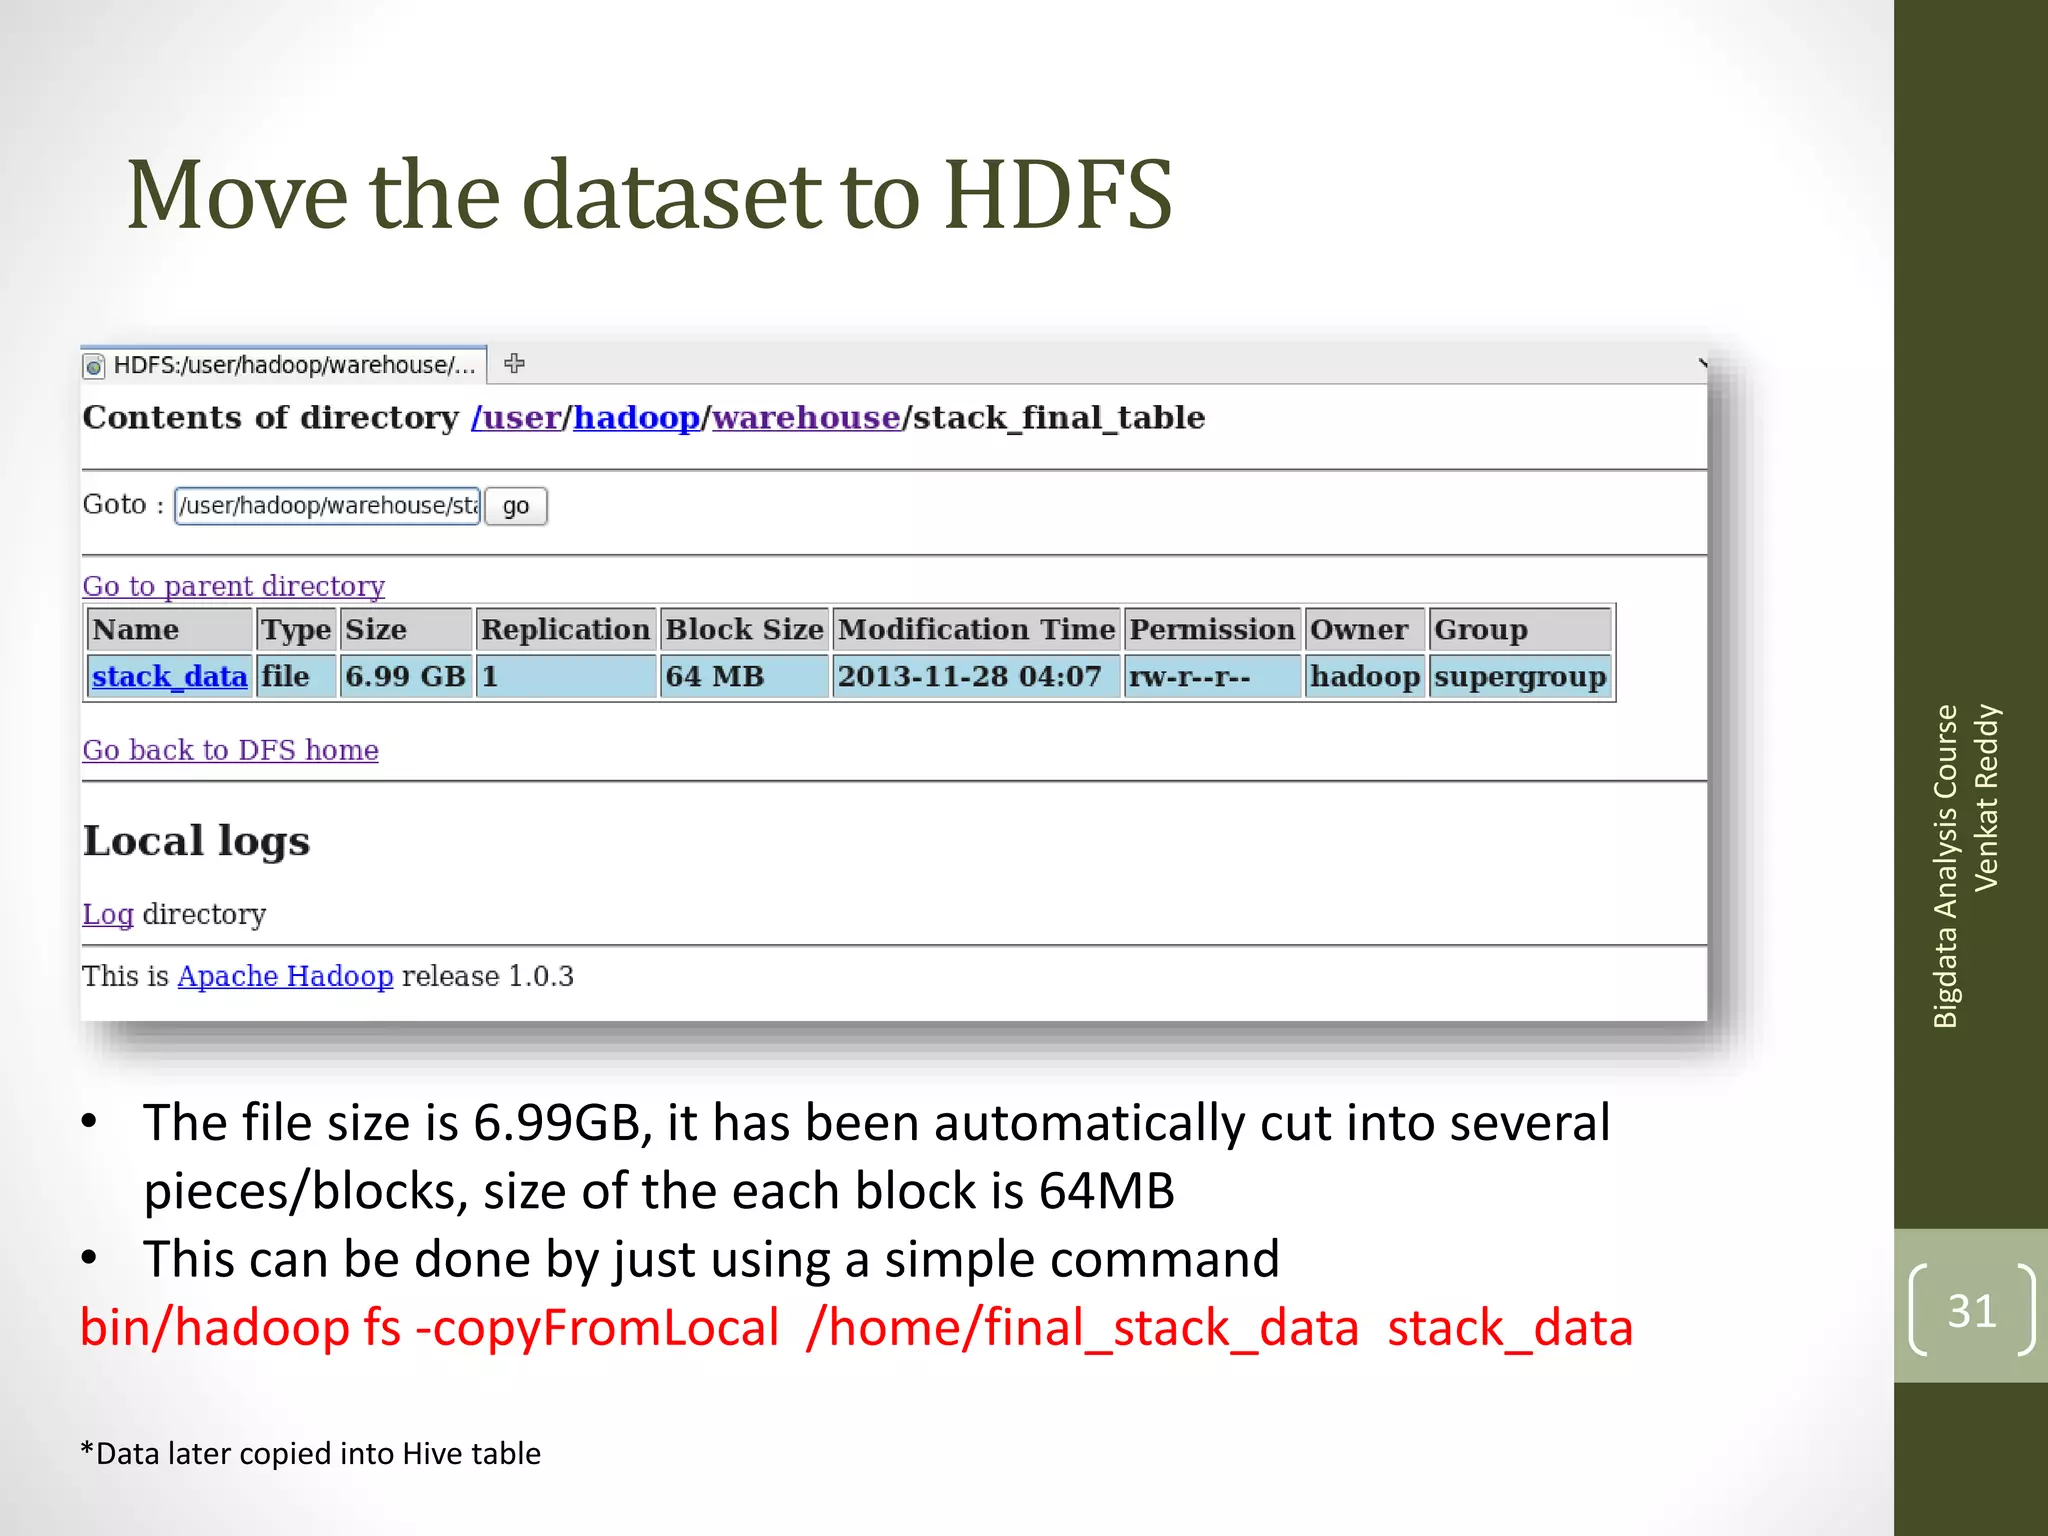Select the 6.99 GB size cell

tap(405, 677)
